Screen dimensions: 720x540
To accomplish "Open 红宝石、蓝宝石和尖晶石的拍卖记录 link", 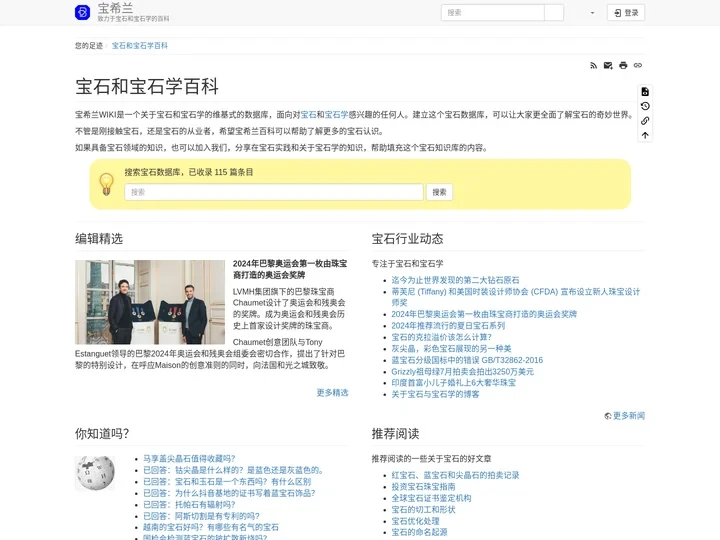I will pos(455,475).
